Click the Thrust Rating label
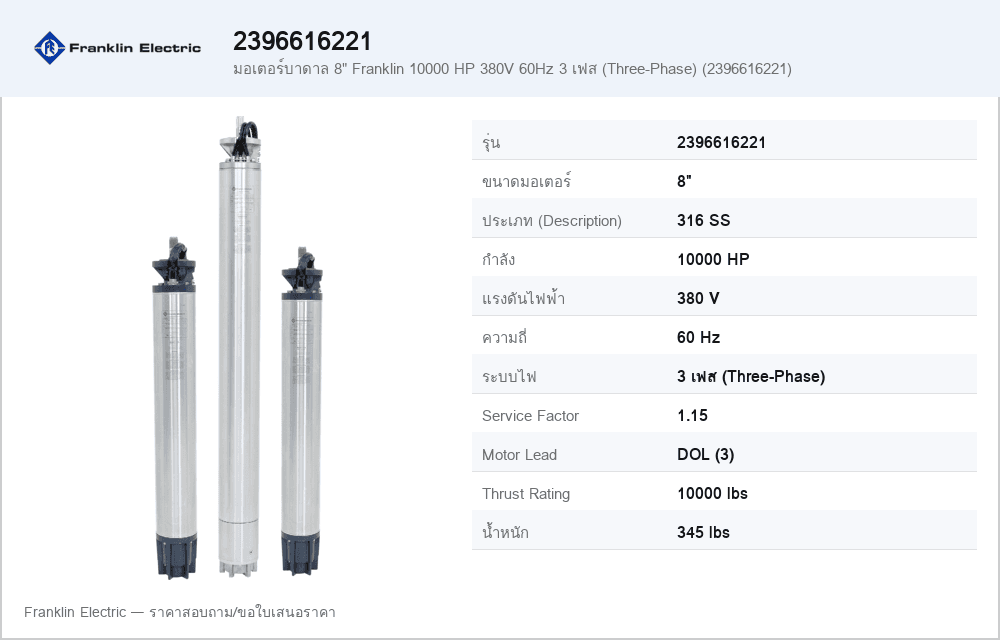Image resolution: width=1000 pixels, height=640 pixels. pyautogui.click(x=526, y=493)
